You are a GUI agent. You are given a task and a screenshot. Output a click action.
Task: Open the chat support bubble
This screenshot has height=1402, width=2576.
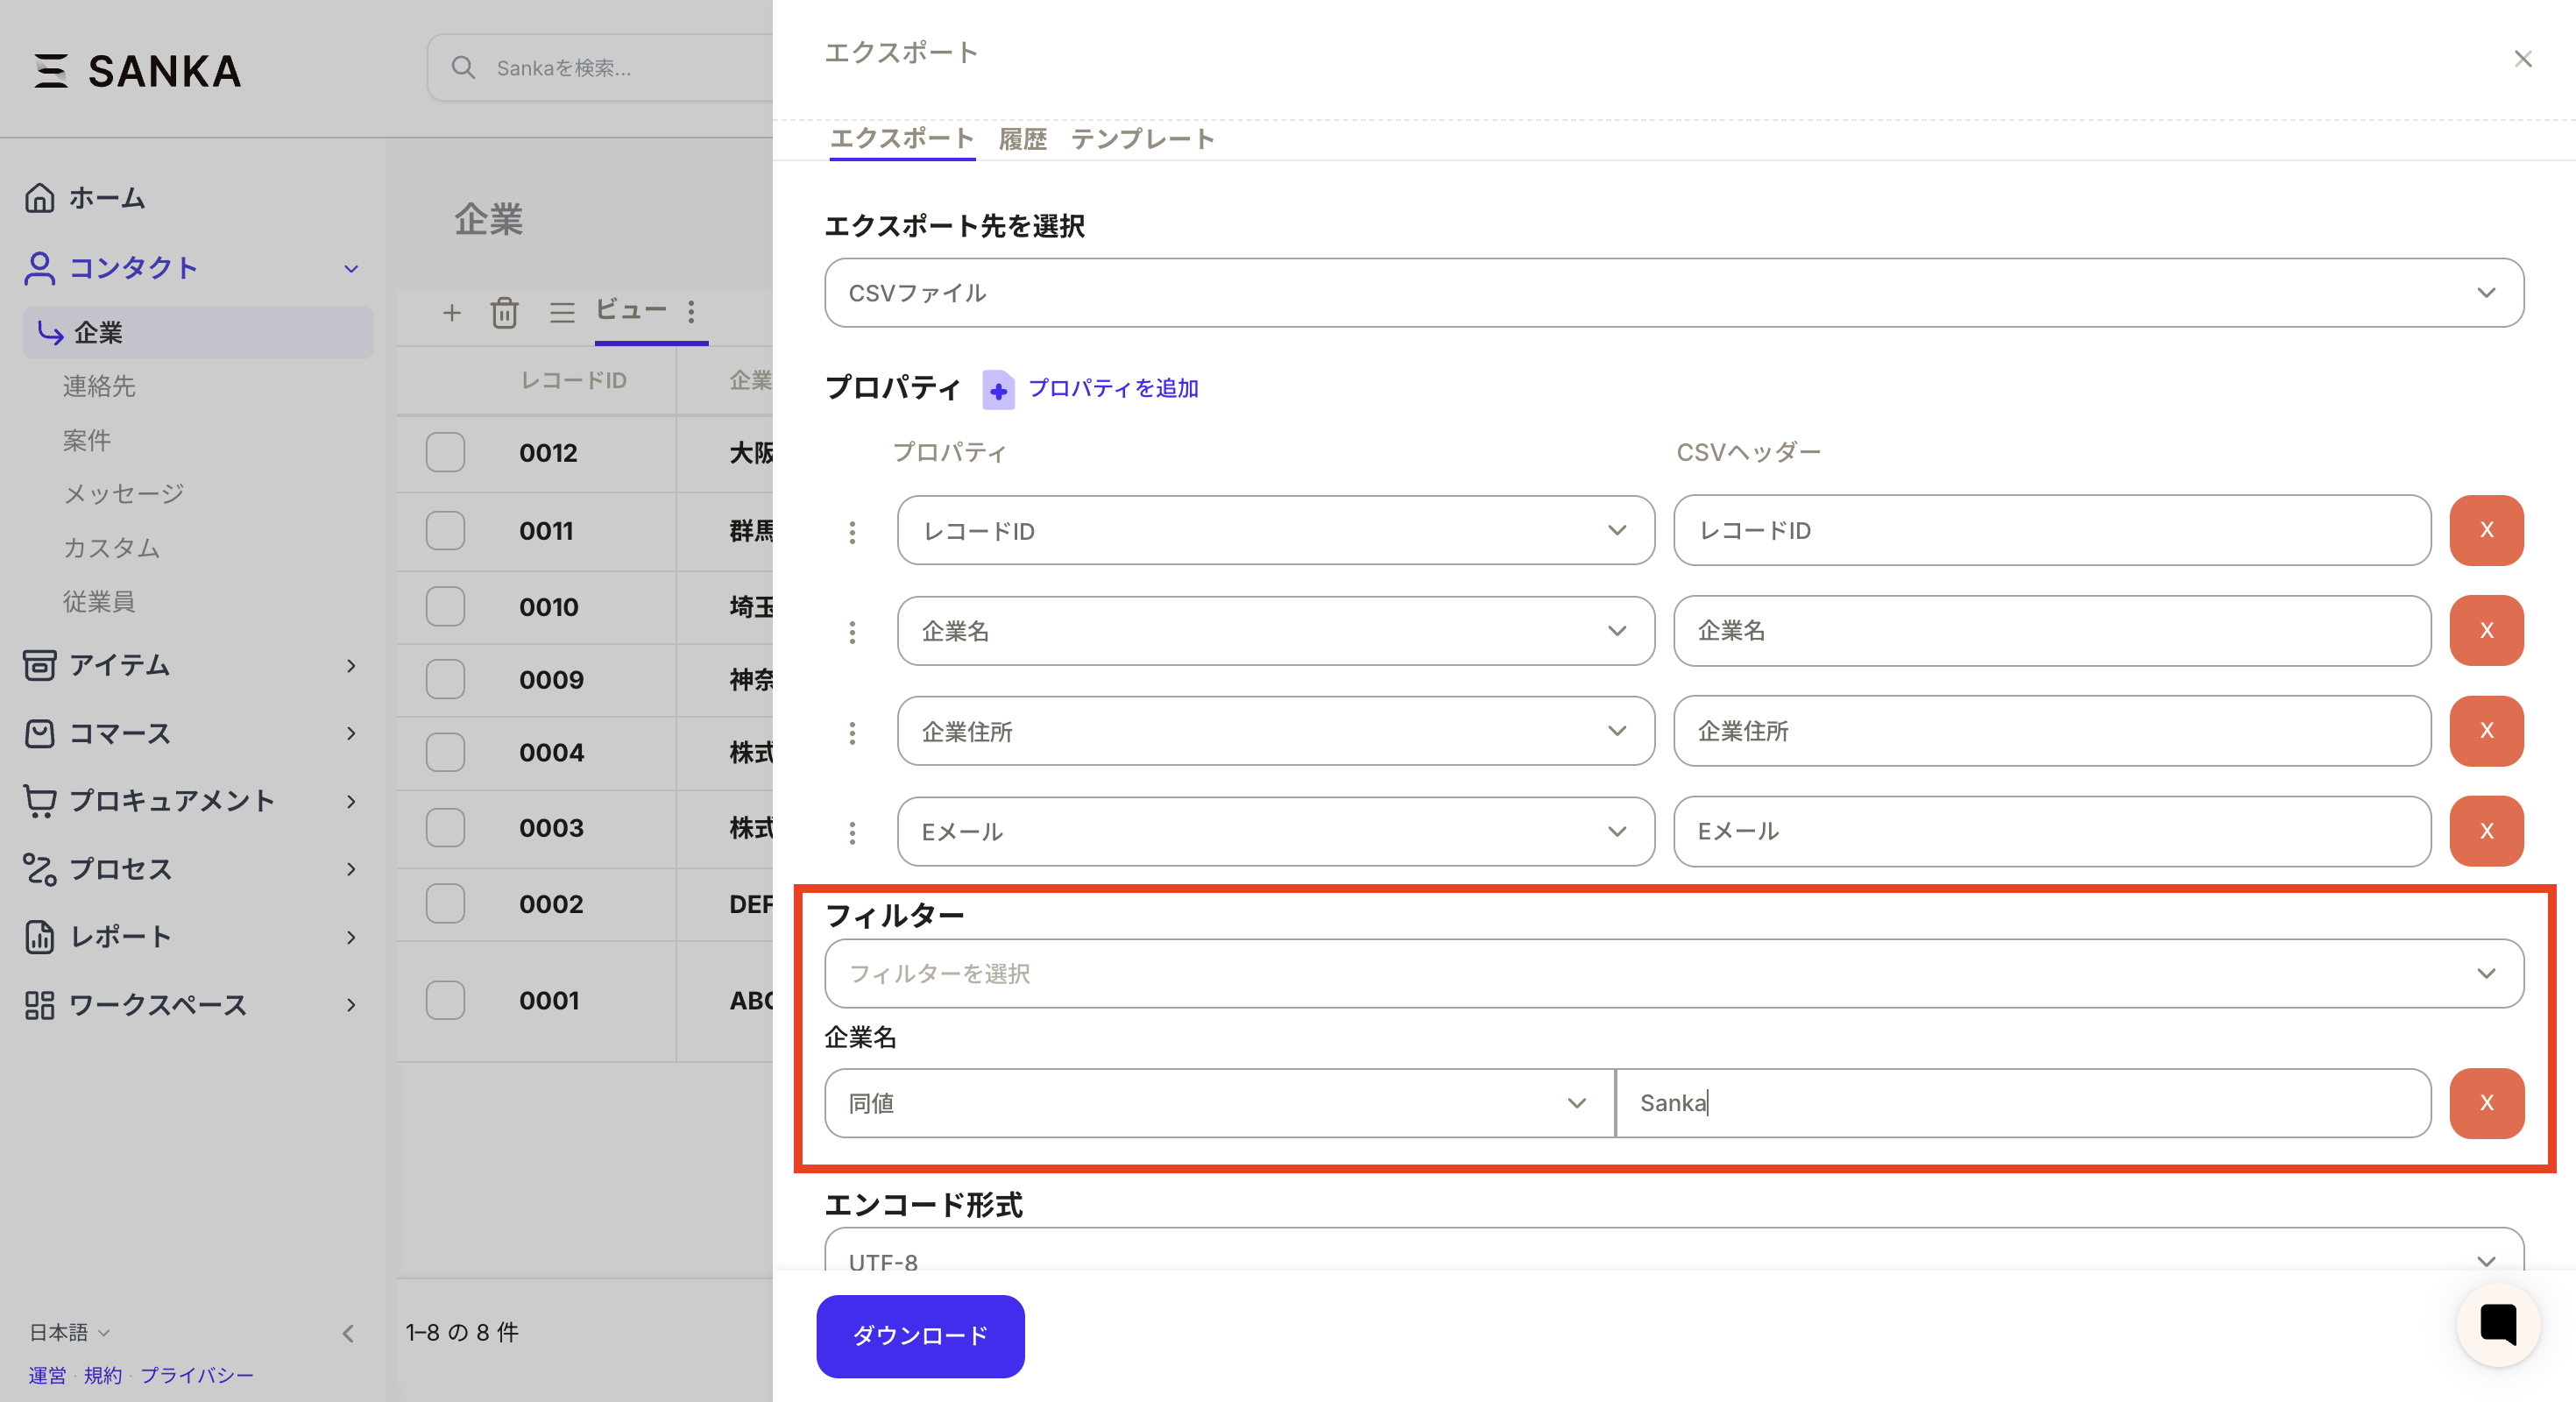coord(2498,1325)
